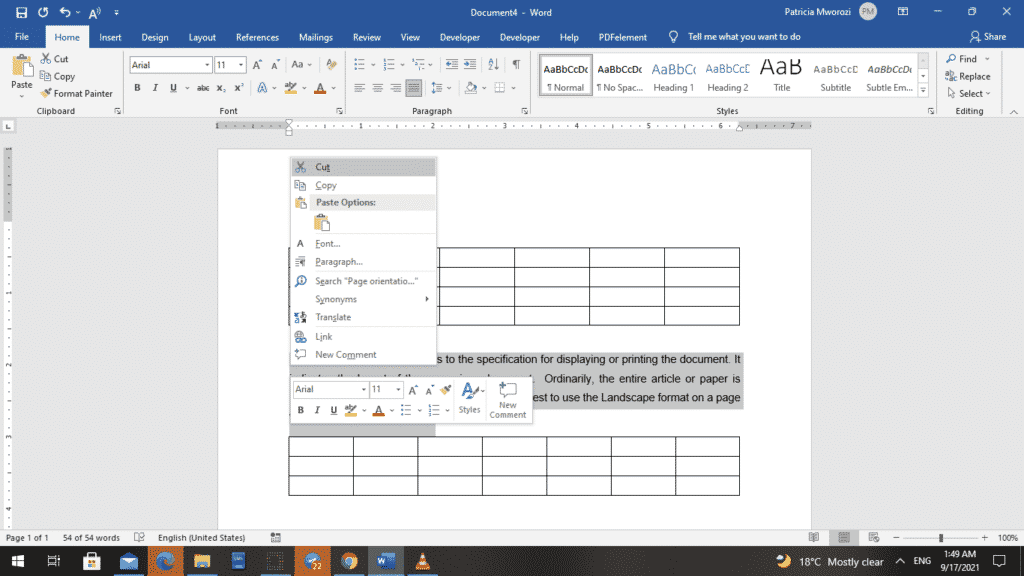
Task: Click Replace in the Editing group
Action: tap(967, 76)
